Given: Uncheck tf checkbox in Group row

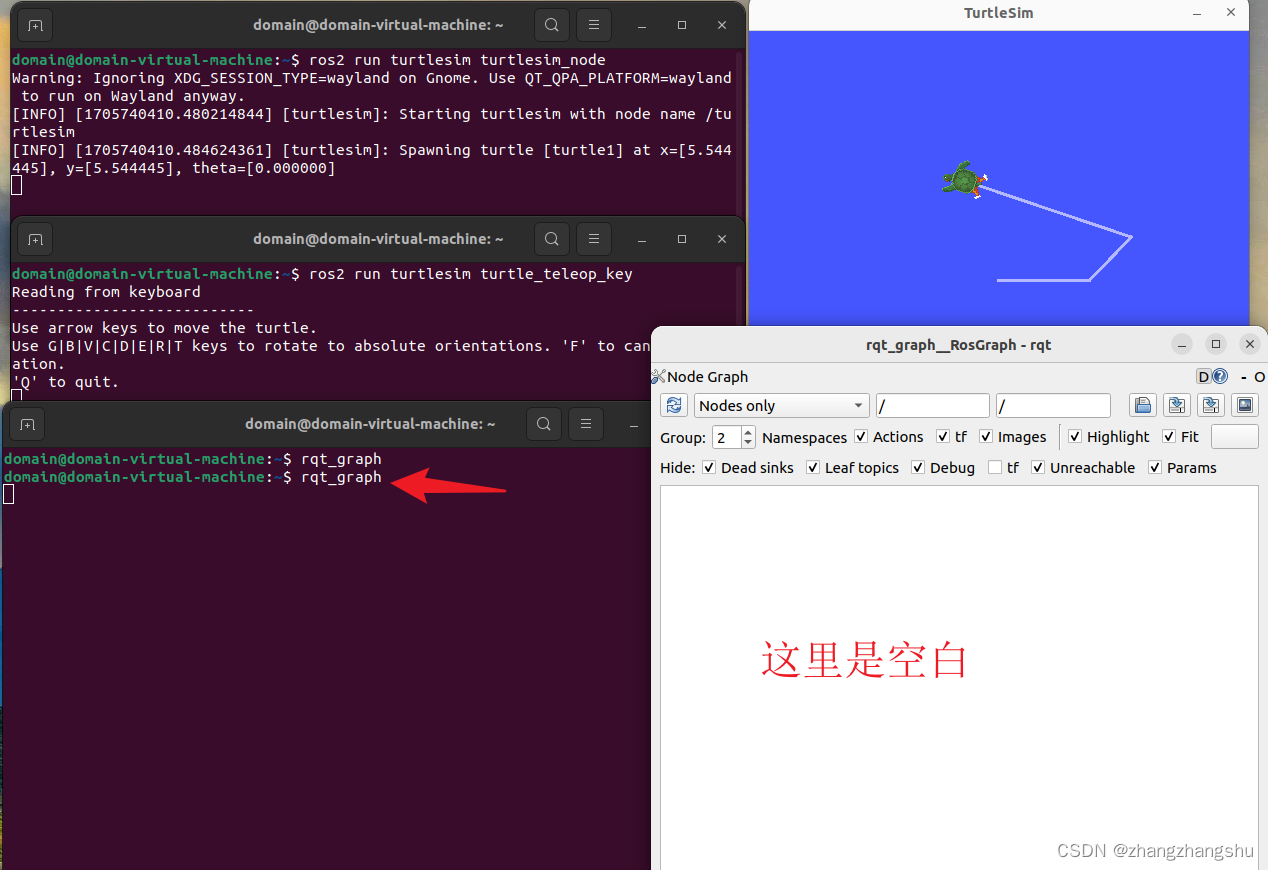Looking at the screenshot, I should (x=943, y=437).
